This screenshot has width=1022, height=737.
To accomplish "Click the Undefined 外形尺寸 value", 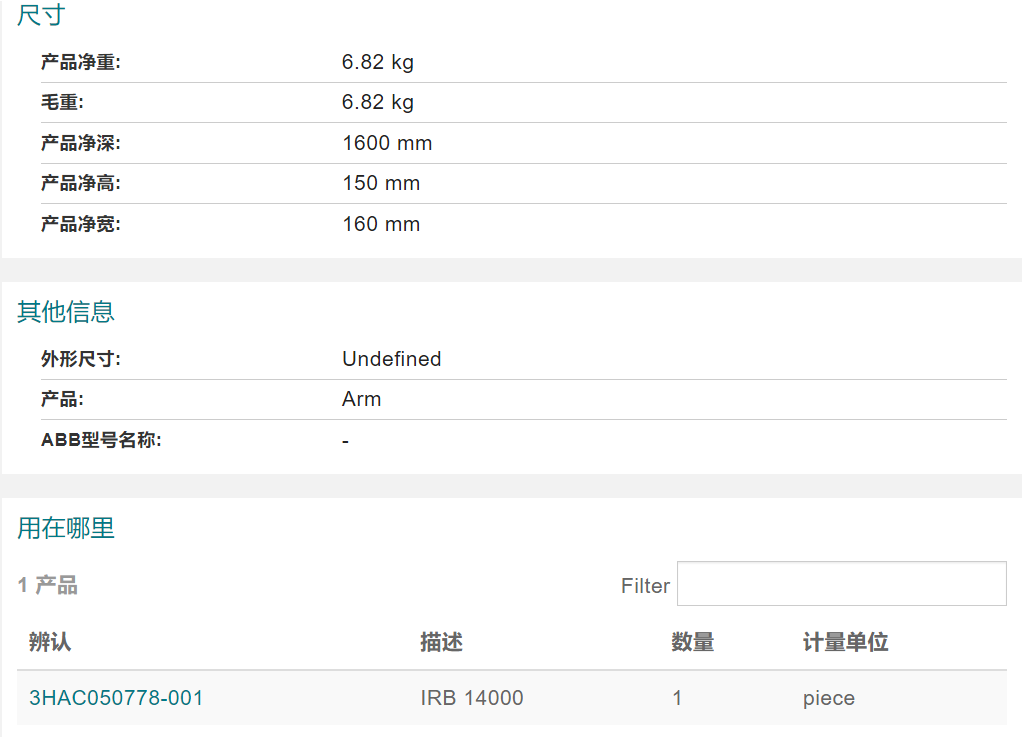I will (x=392, y=359).
